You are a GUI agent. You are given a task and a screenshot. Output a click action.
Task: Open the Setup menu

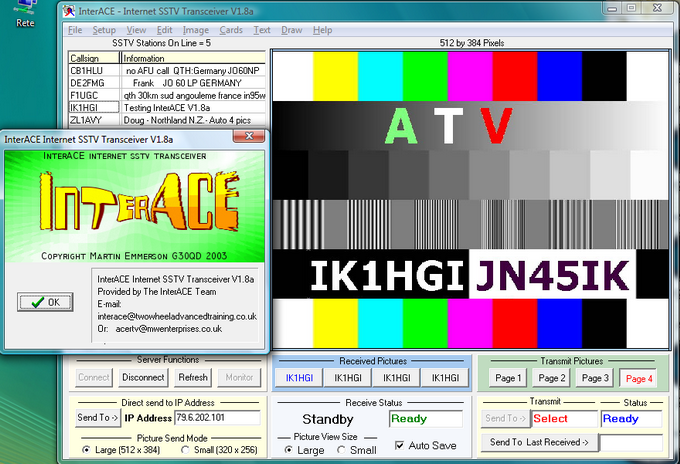click(x=104, y=30)
